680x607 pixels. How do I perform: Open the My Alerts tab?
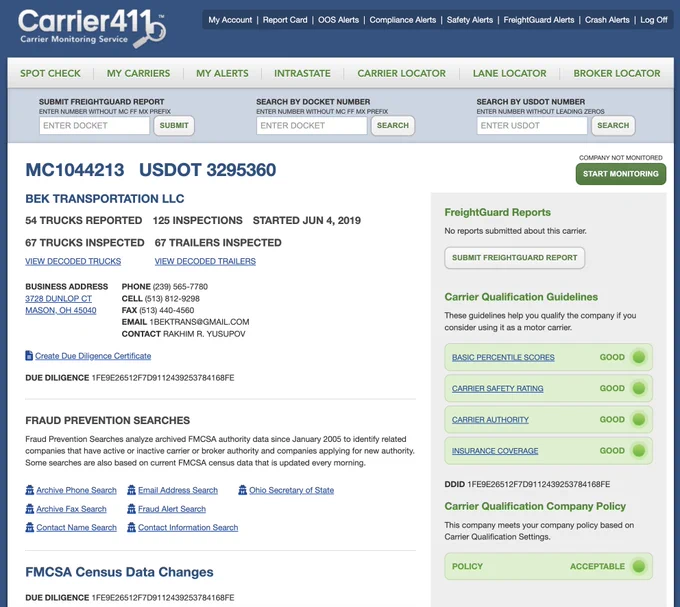222,73
